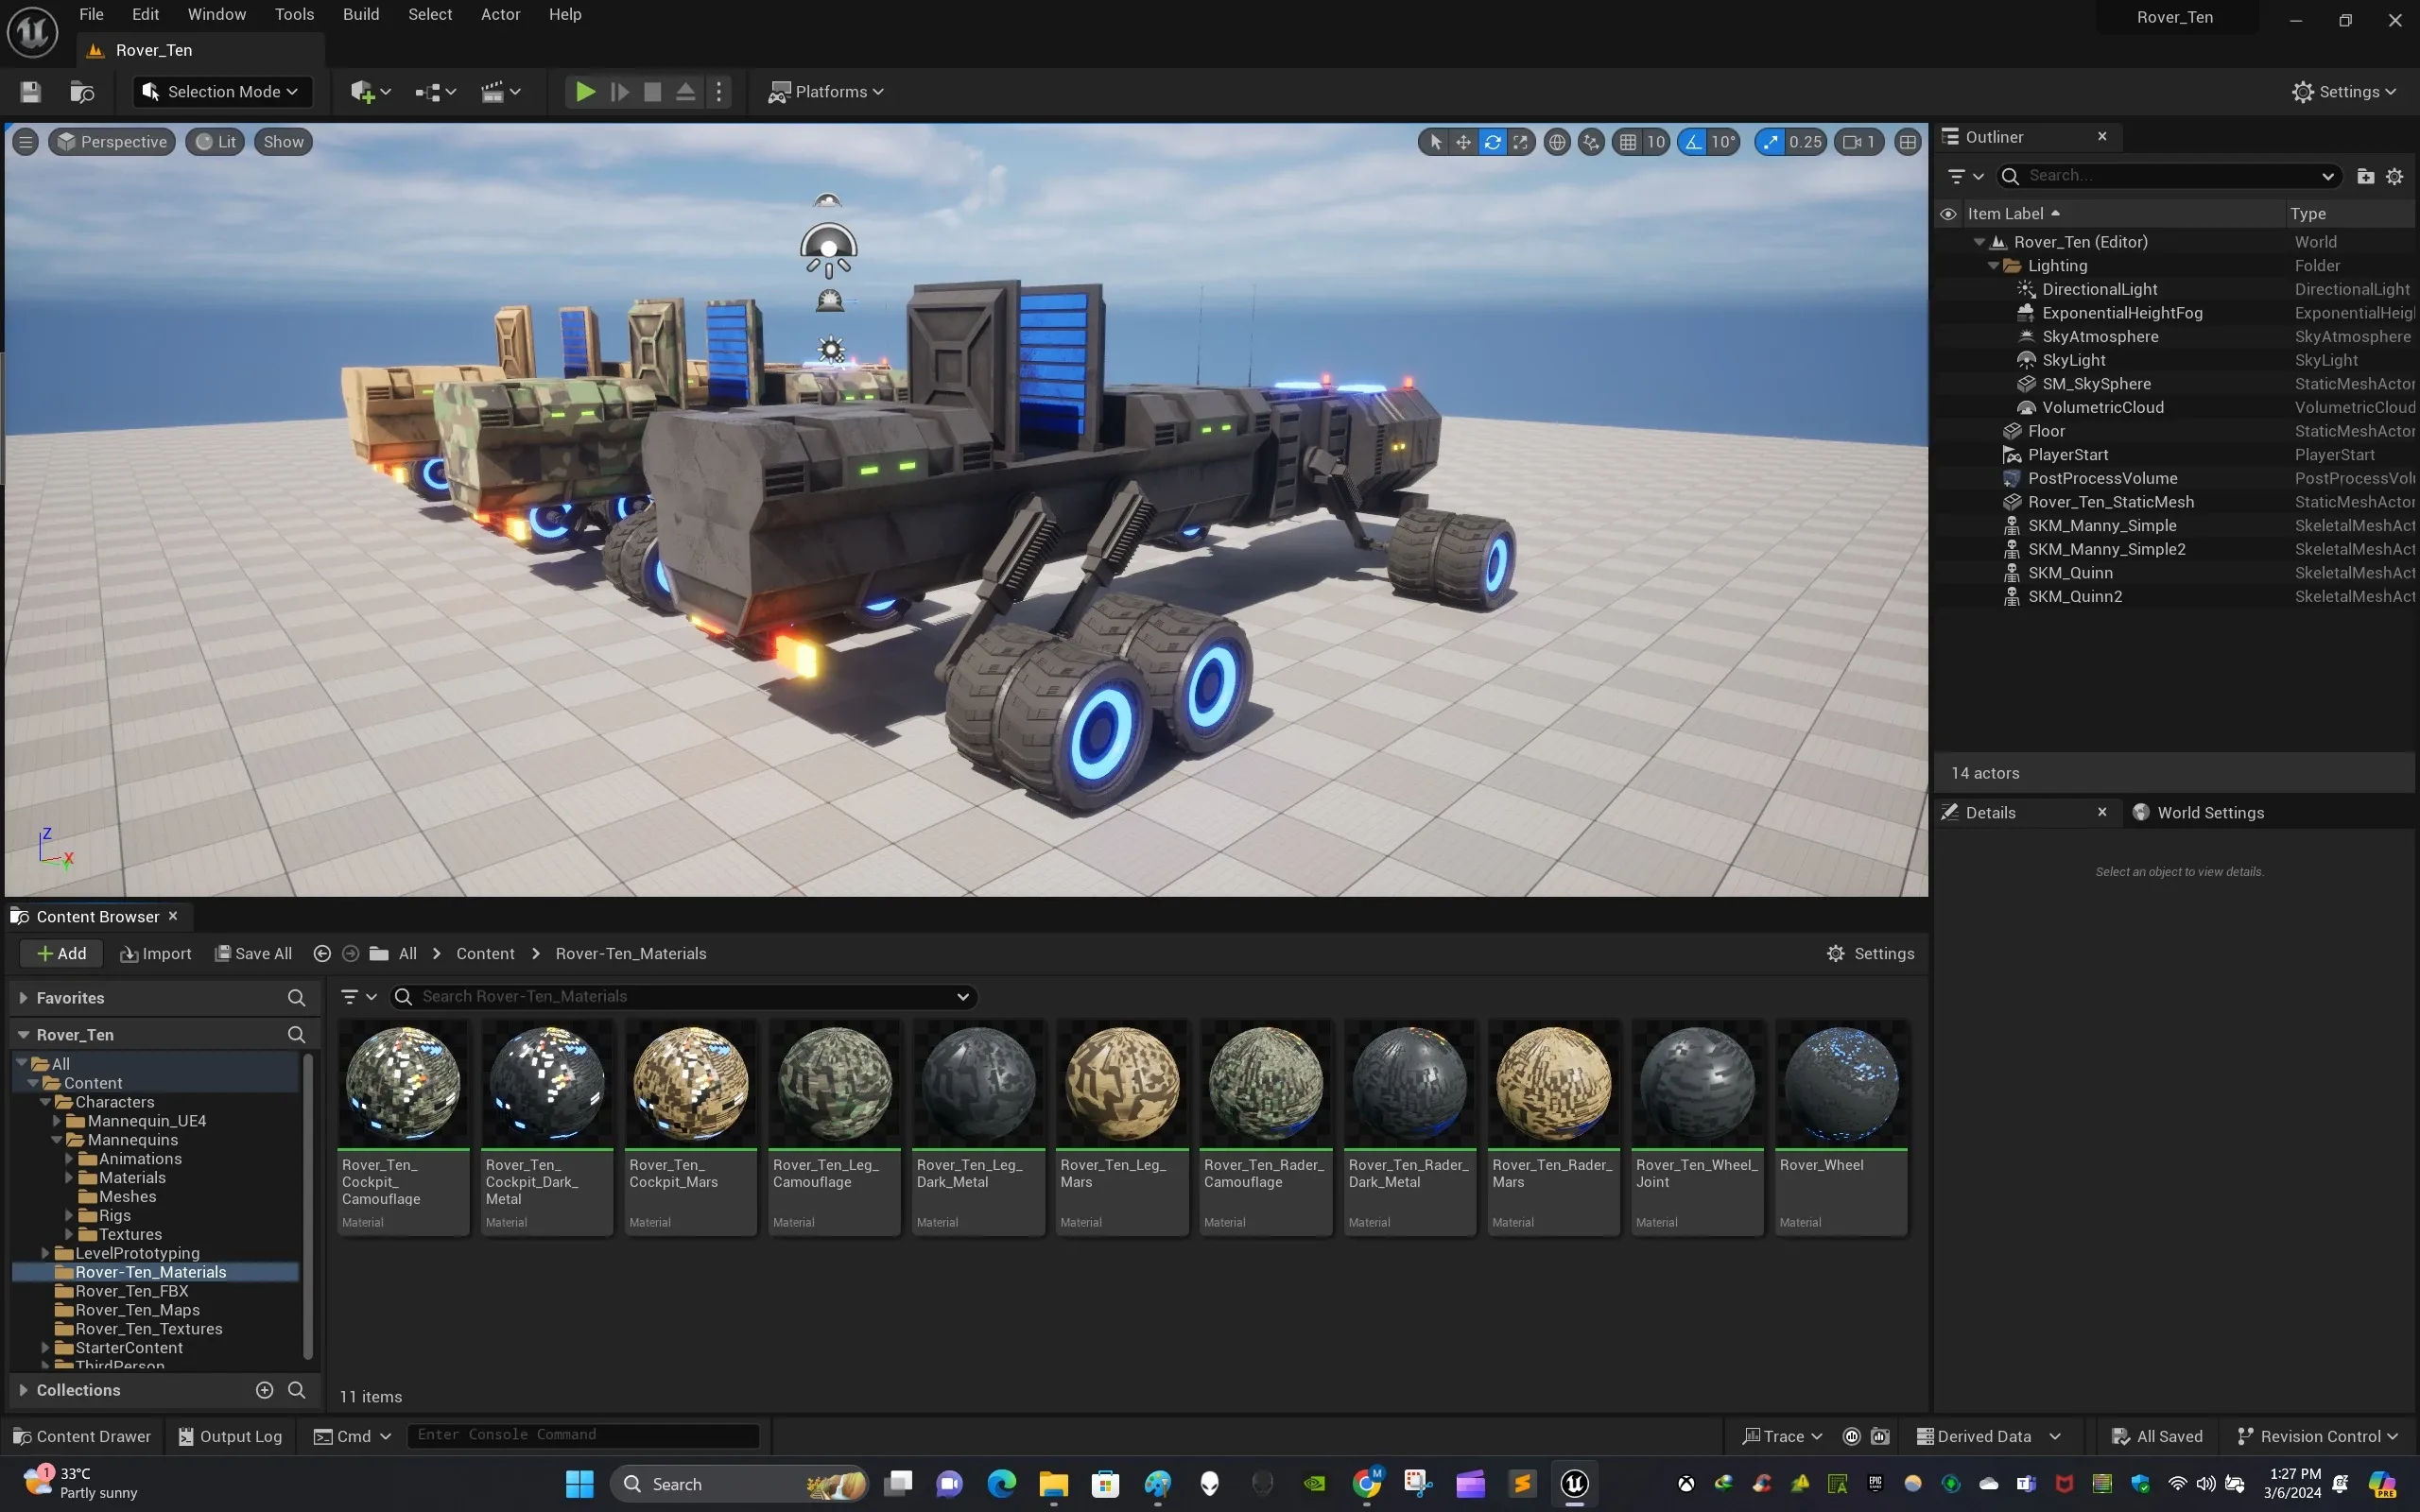Adjust camera speed button showing 1
Screen dimensions: 2420x1512
[x=1859, y=142]
